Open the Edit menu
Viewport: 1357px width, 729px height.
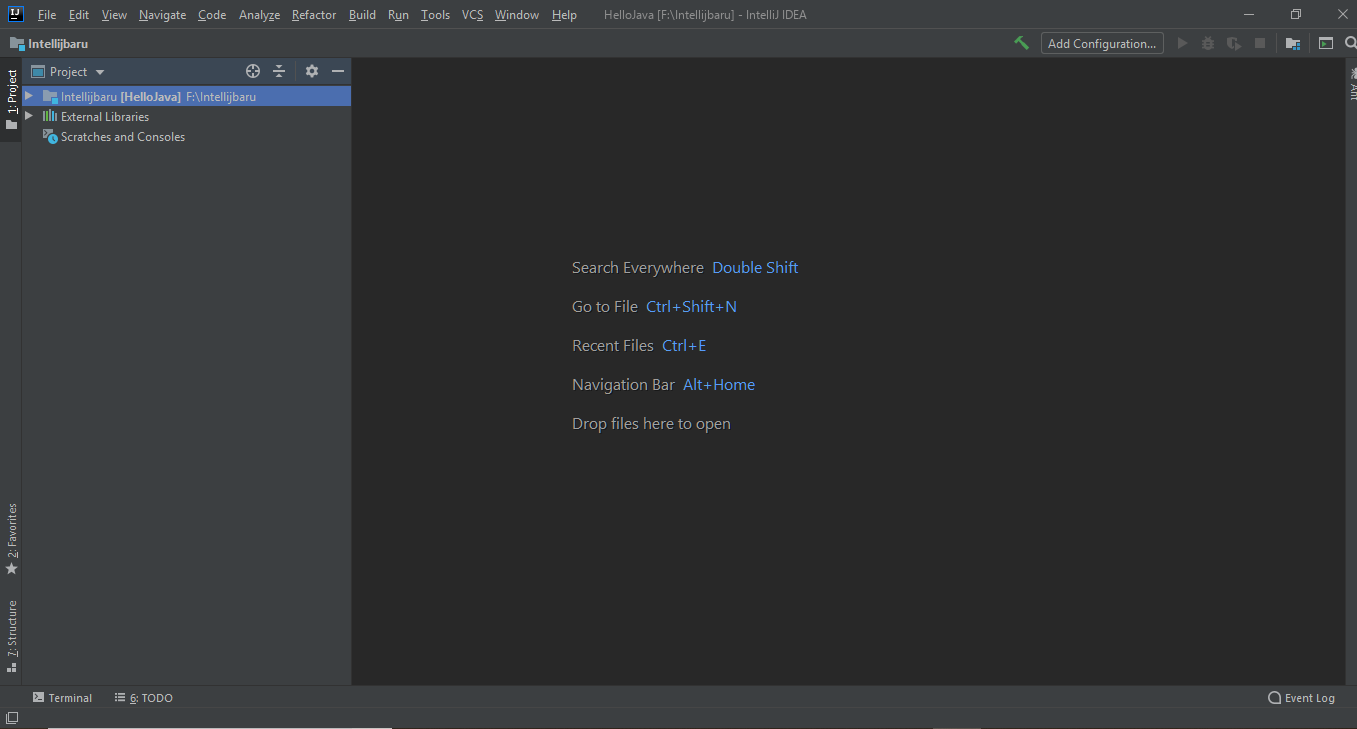(79, 15)
